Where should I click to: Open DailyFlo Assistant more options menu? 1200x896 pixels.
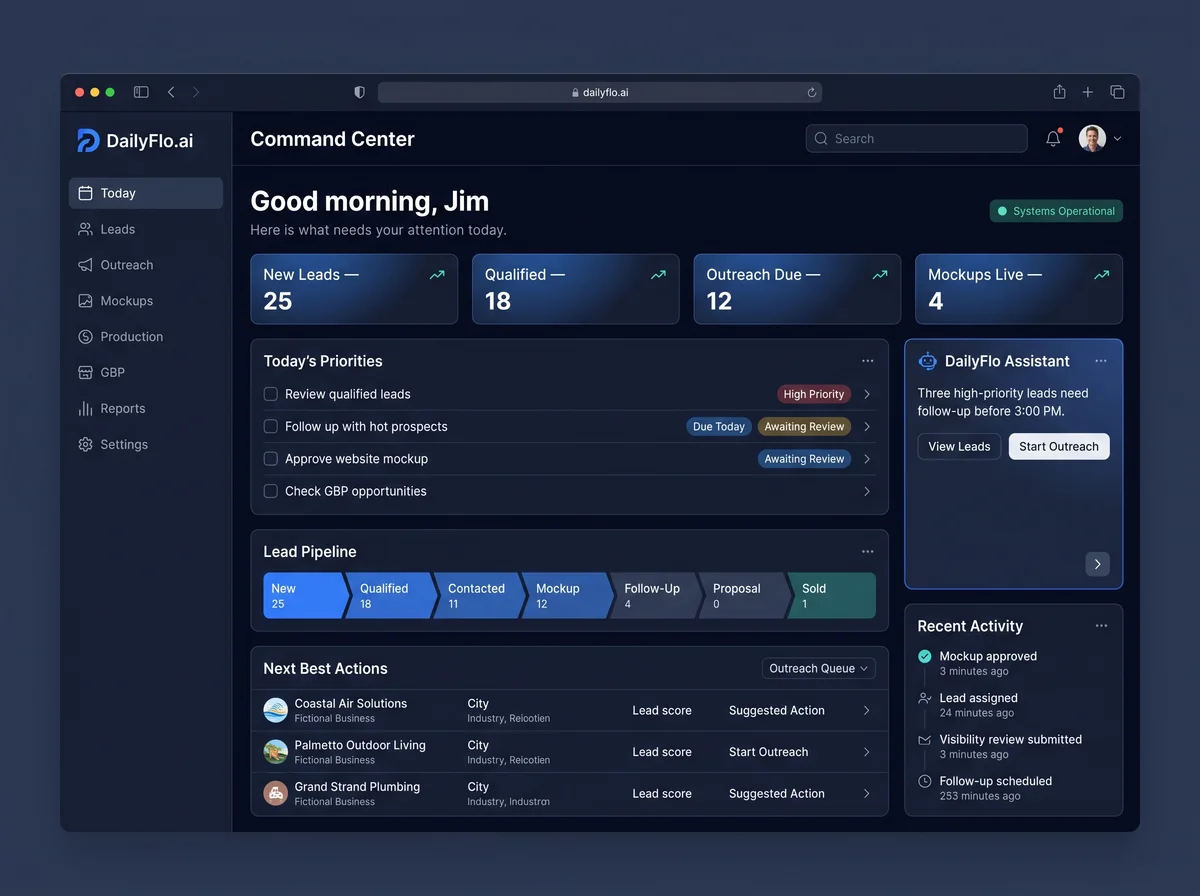[1101, 361]
